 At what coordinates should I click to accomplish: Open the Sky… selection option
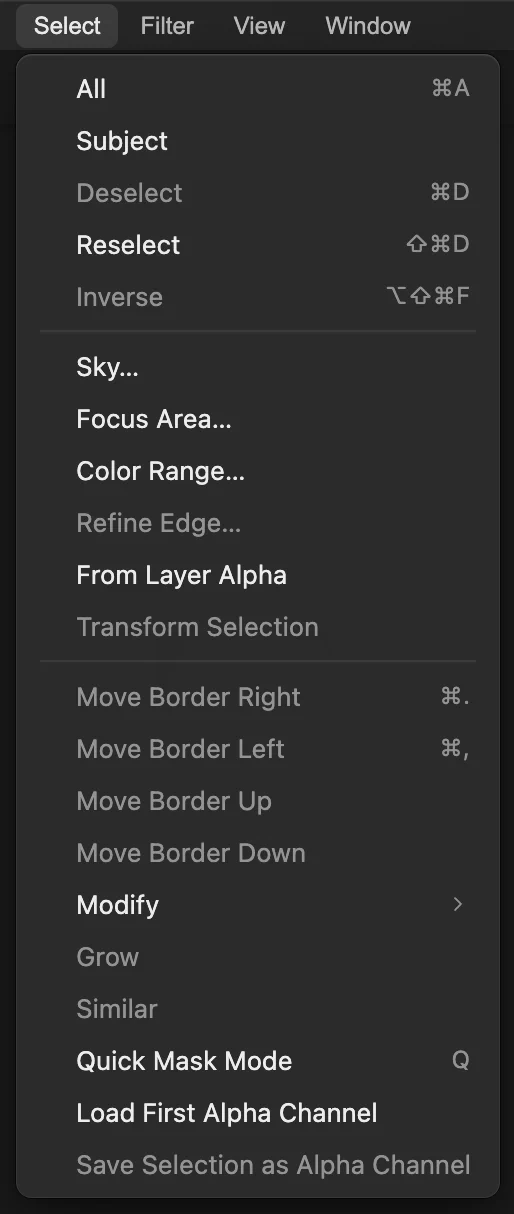point(258,367)
